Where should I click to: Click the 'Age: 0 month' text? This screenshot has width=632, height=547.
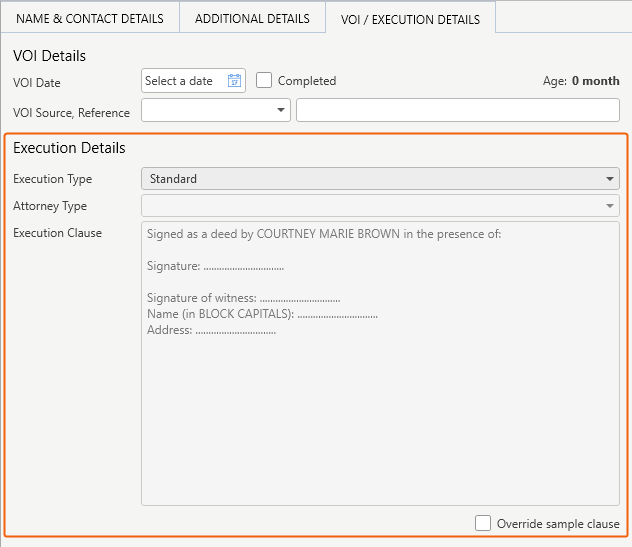point(581,81)
